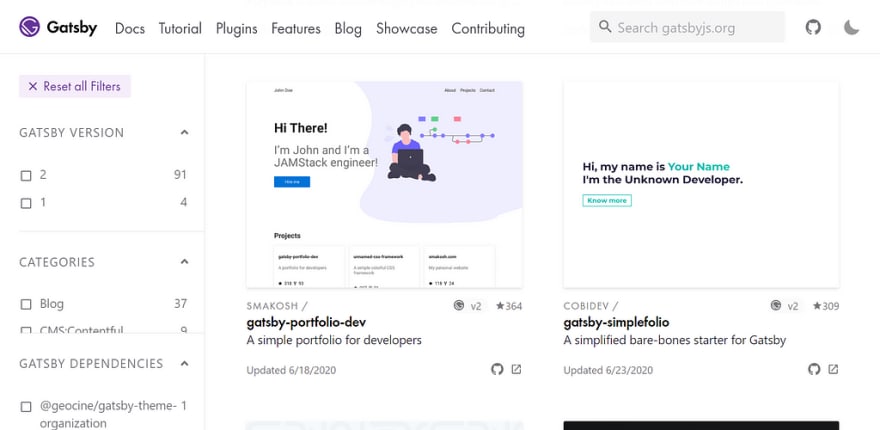Toggle dark mode moon icon
The width and height of the screenshot is (880, 430).
click(851, 27)
